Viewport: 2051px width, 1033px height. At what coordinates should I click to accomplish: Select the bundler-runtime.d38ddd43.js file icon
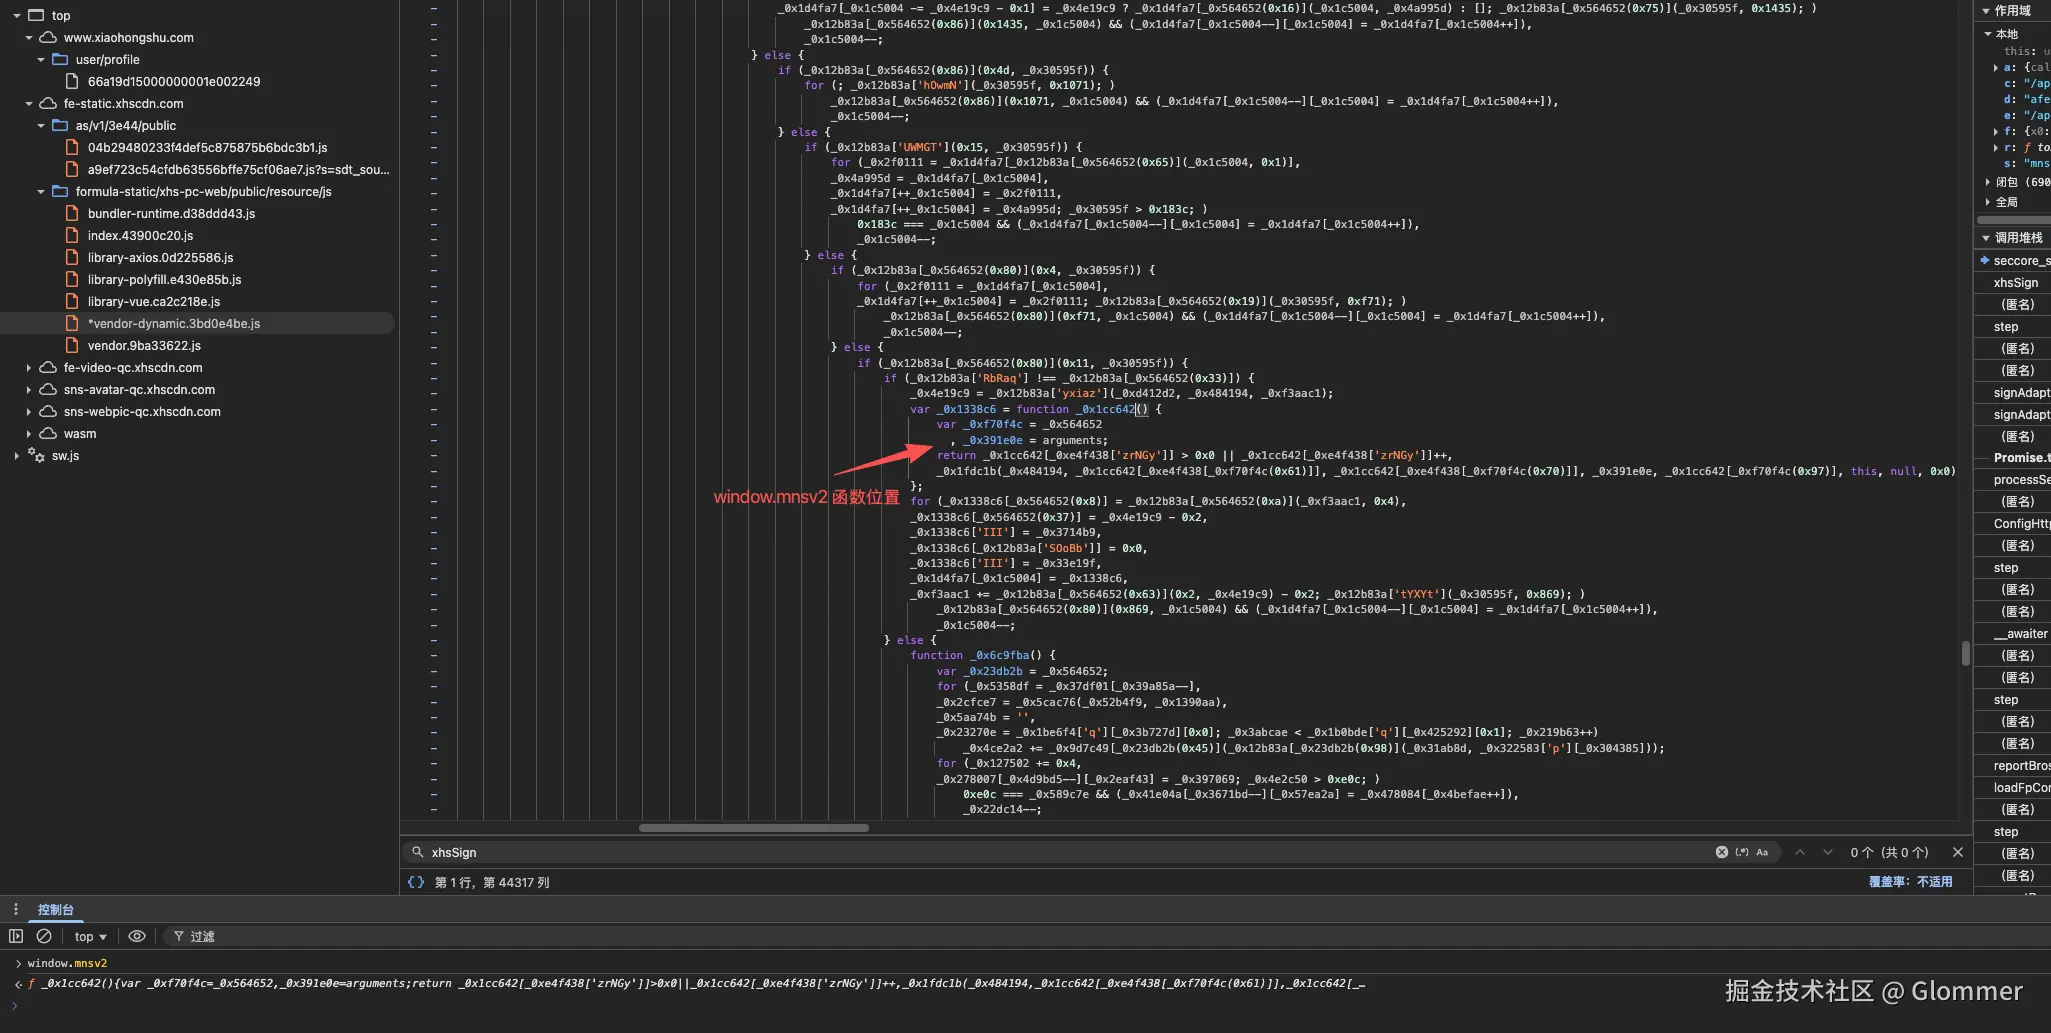coord(72,214)
